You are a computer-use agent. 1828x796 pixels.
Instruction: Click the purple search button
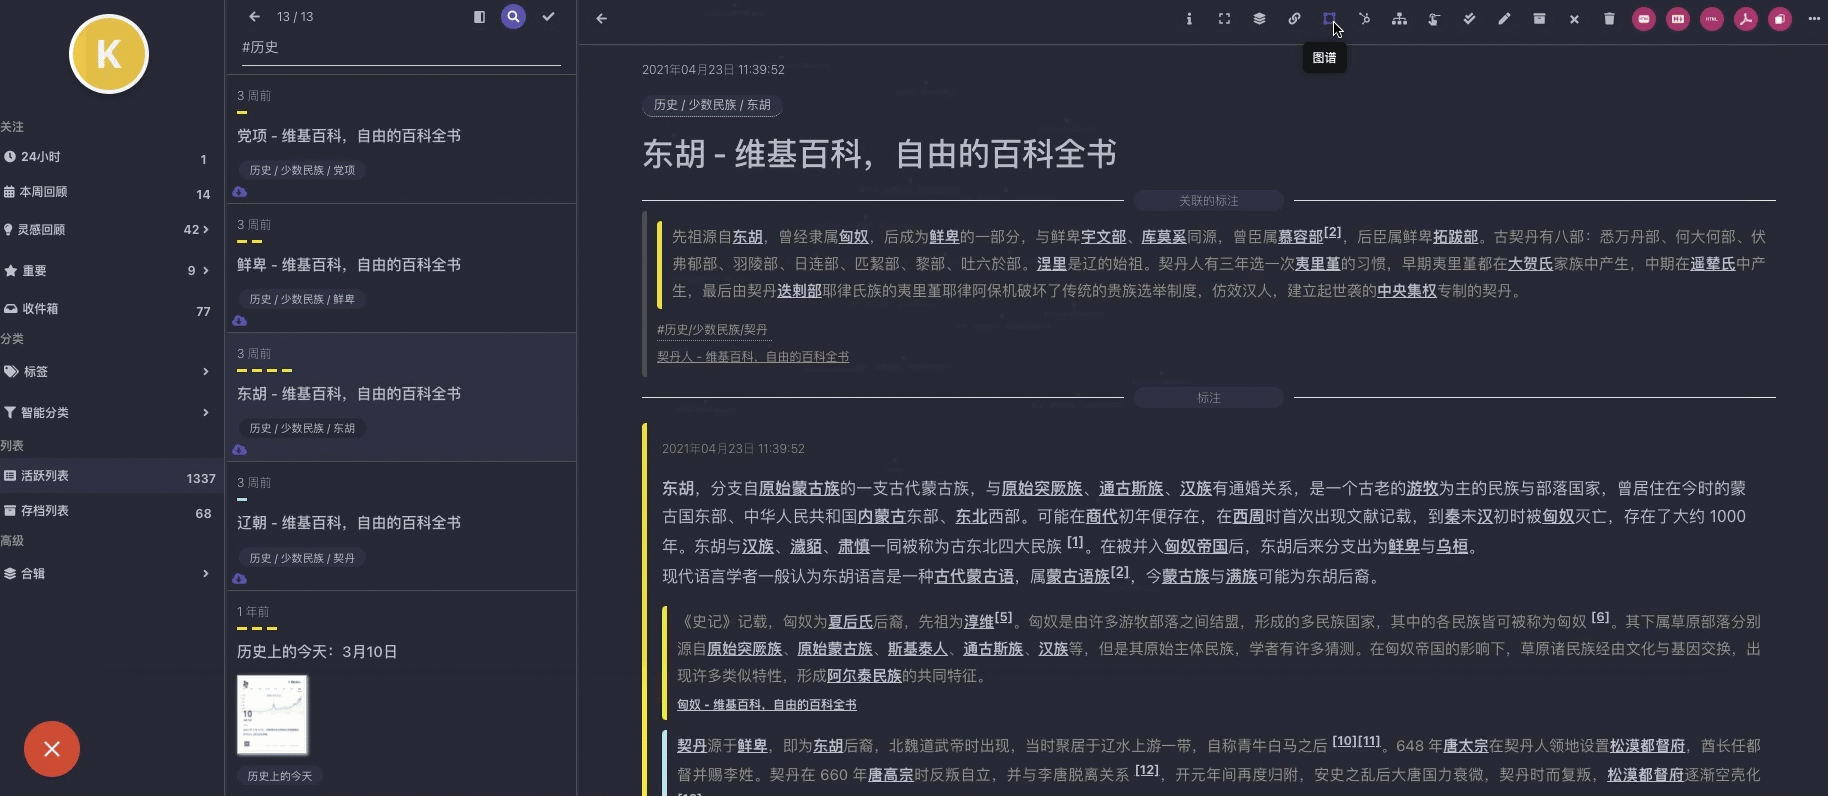tap(513, 17)
